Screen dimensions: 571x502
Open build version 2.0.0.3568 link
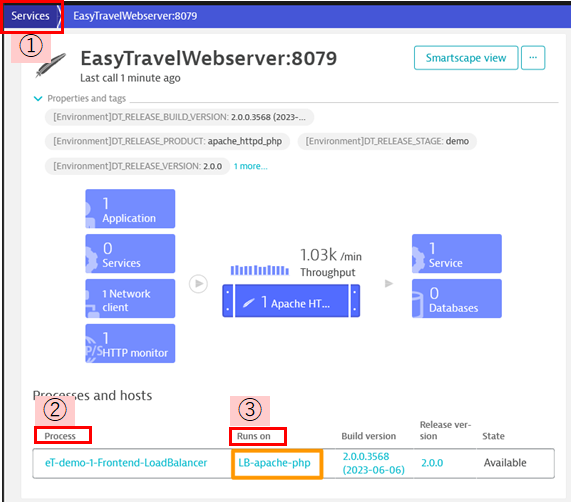pyautogui.click(x=374, y=463)
